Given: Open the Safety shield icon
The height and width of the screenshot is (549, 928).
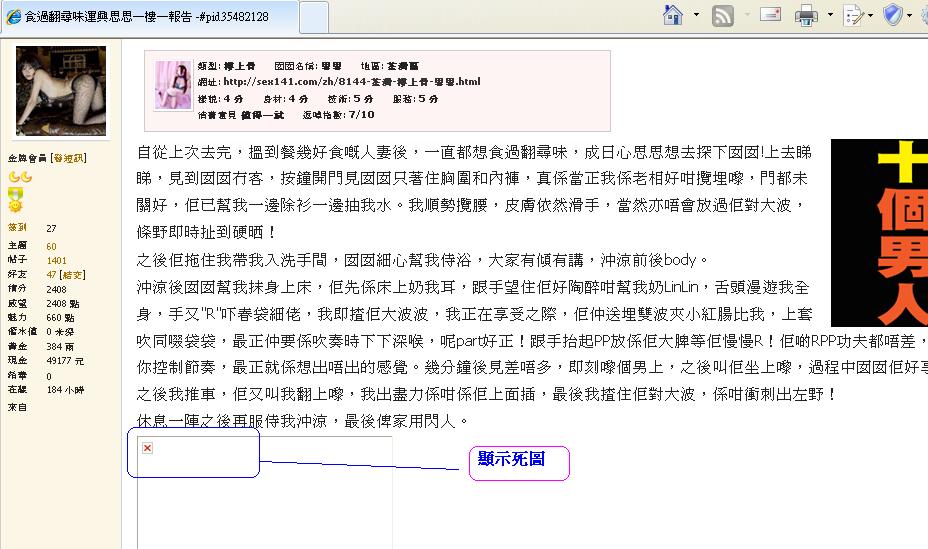Looking at the screenshot, I should pos(893,14).
